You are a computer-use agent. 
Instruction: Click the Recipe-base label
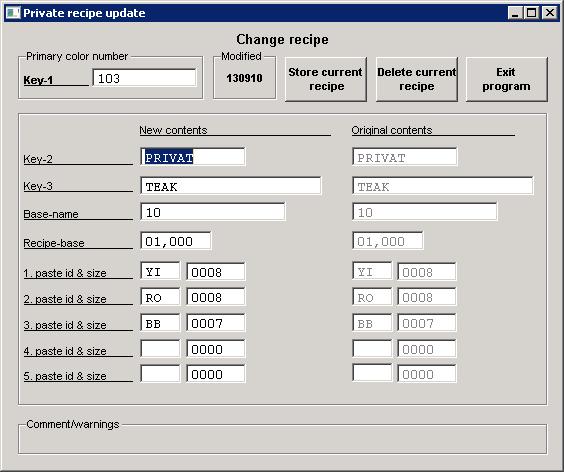pyautogui.click(x=54, y=243)
